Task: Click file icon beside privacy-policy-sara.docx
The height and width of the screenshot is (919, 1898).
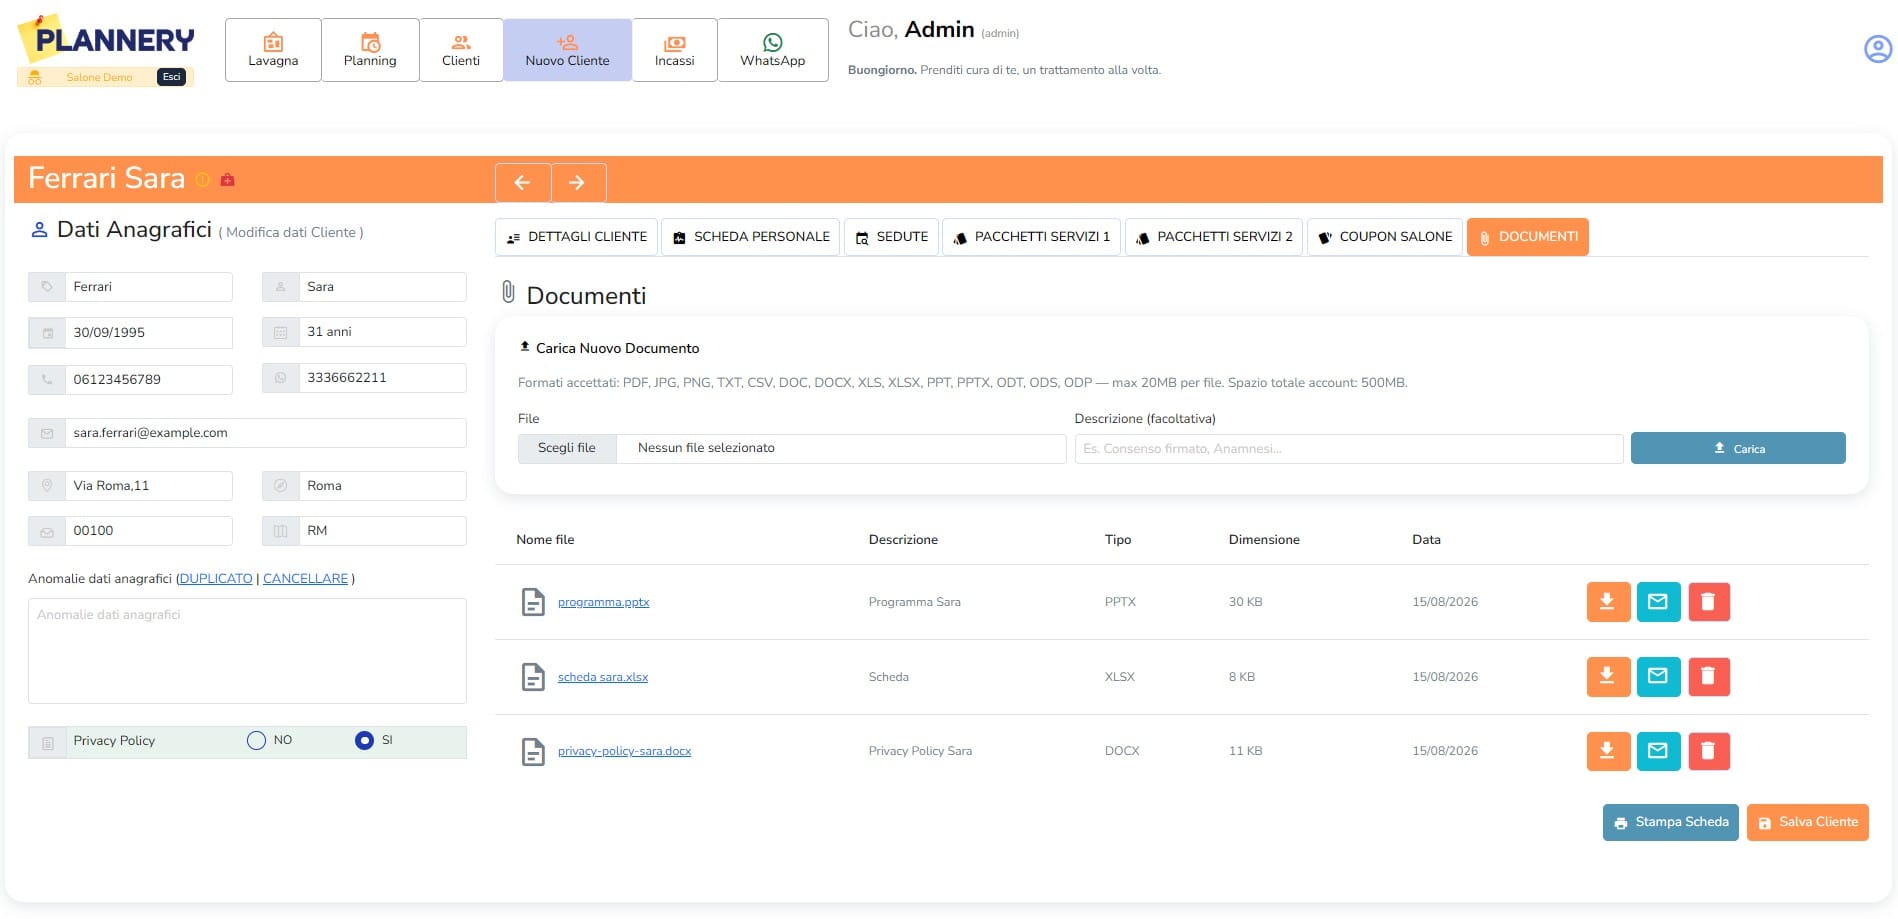Action: [x=534, y=751]
